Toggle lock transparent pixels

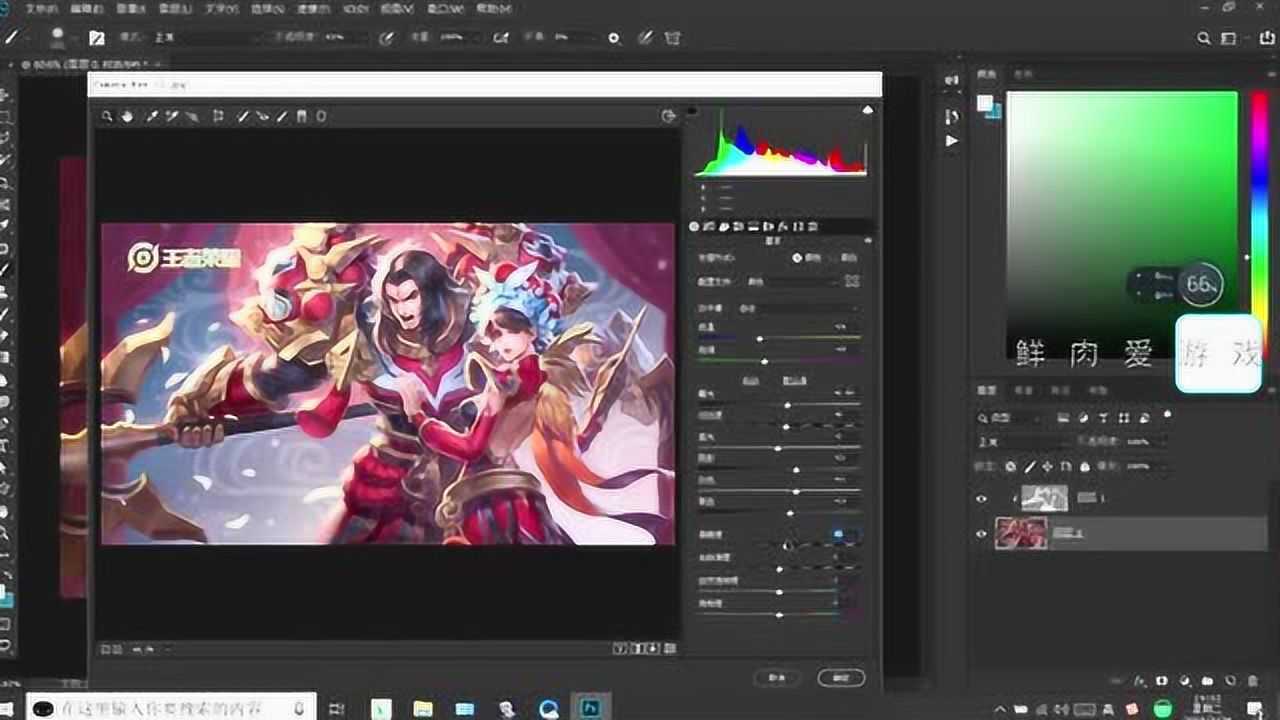pos(1011,466)
